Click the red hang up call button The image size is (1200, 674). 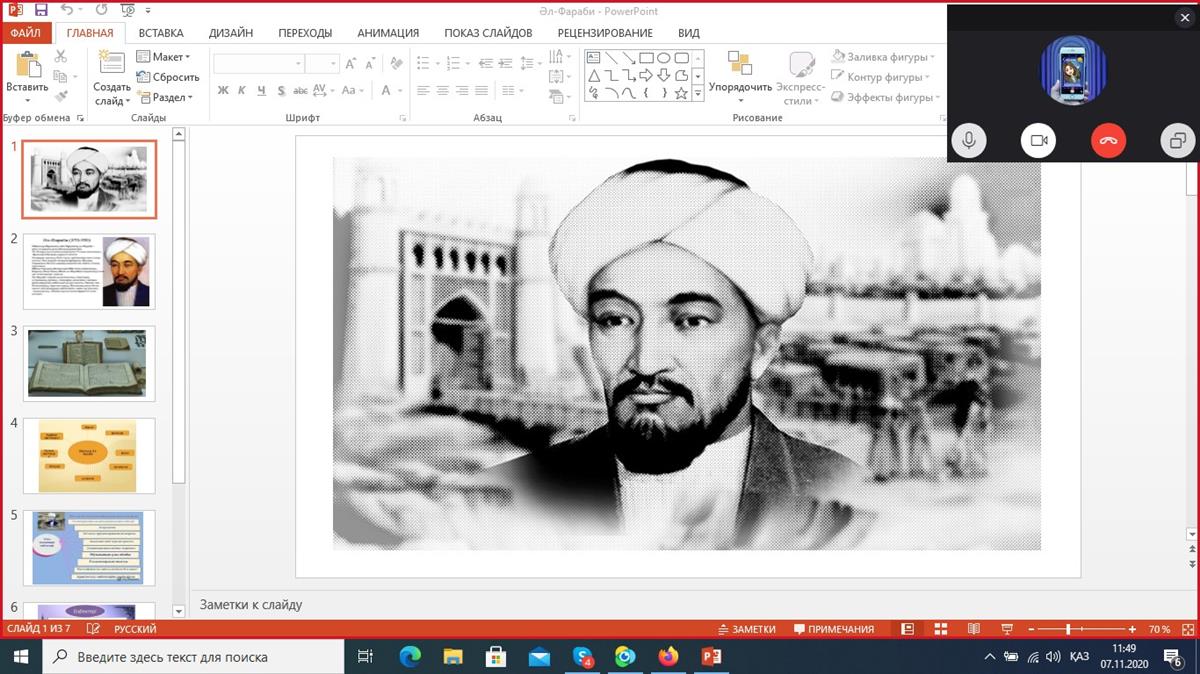1108,141
